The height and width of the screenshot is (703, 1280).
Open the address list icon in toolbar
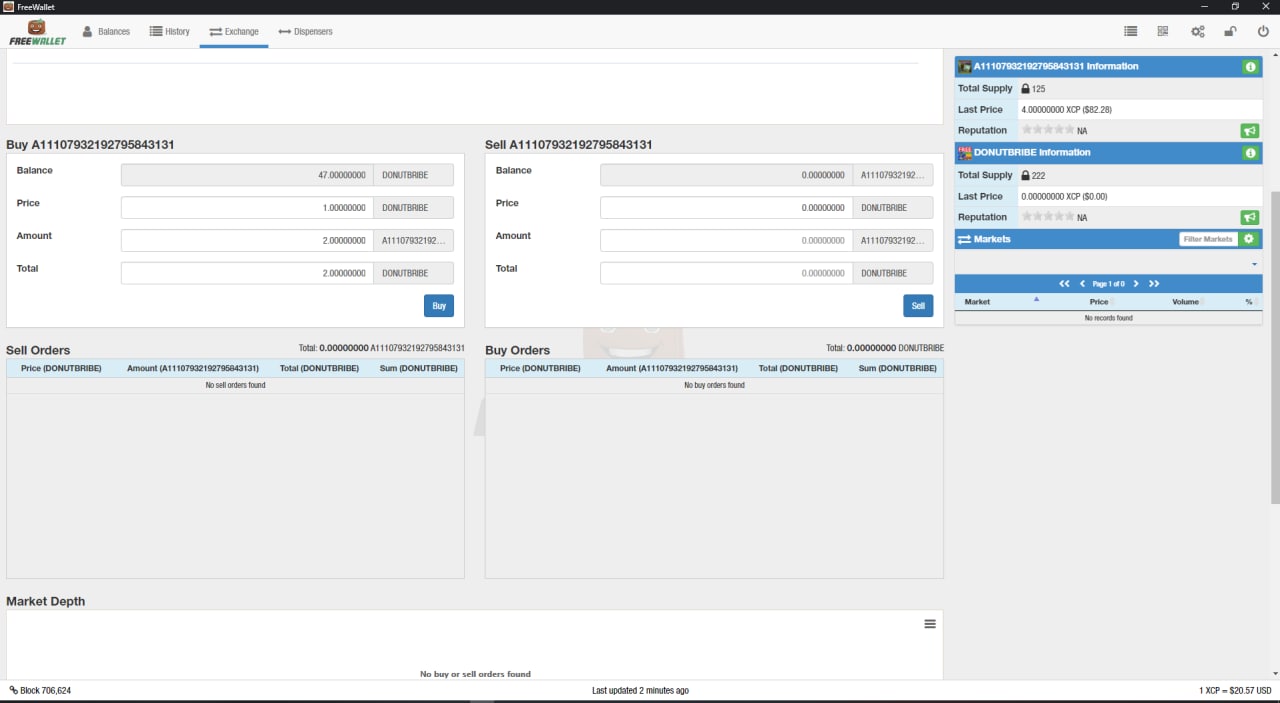(x=1130, y=31)
